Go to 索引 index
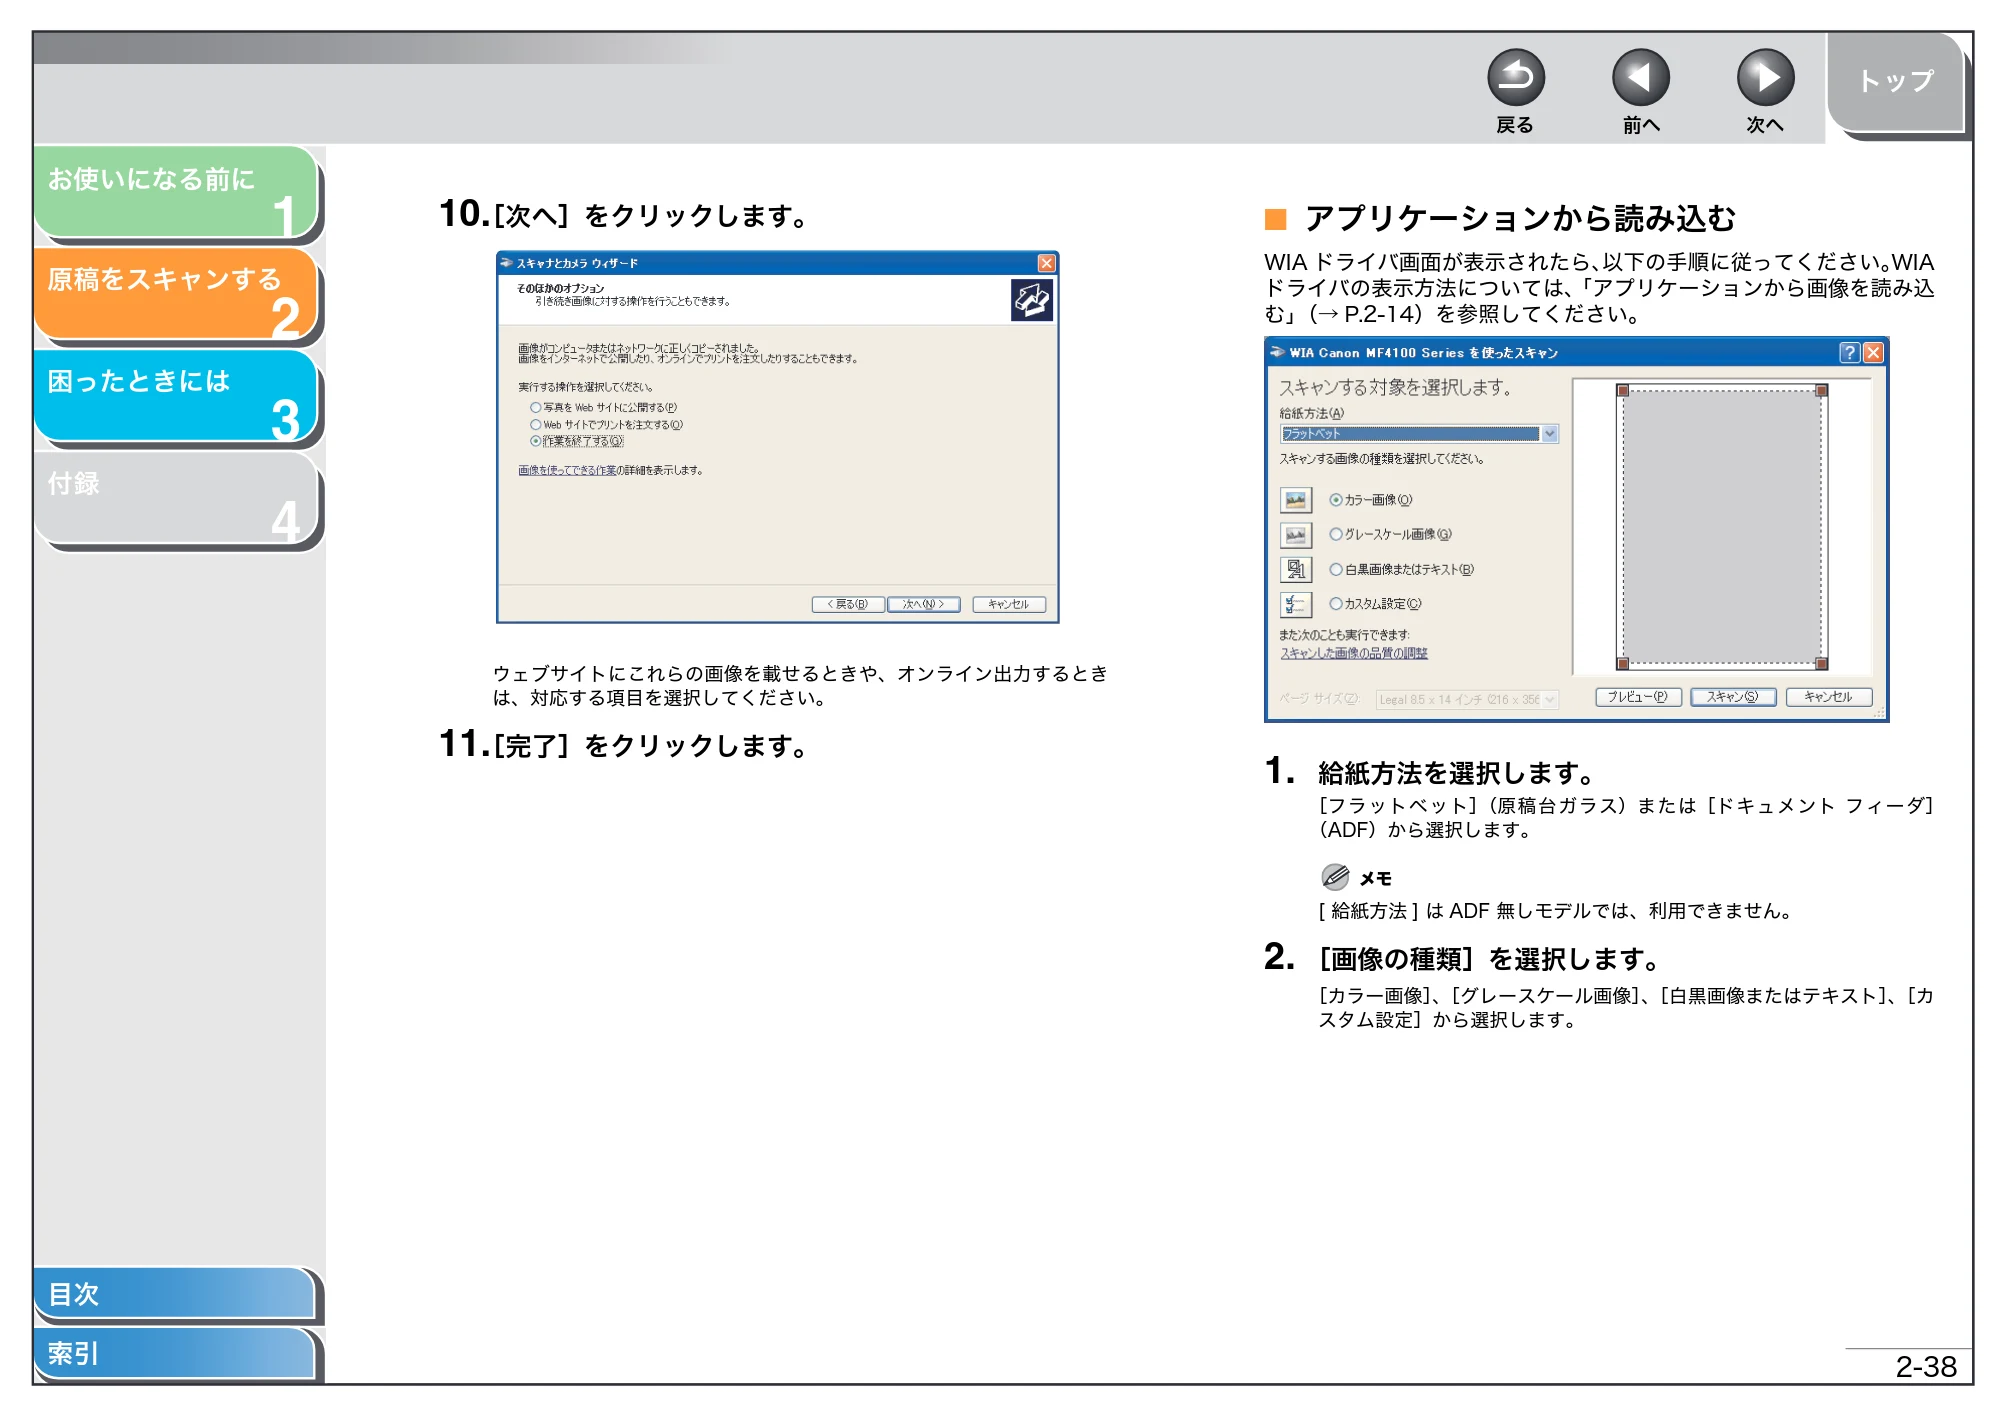 pos(176,1353)
